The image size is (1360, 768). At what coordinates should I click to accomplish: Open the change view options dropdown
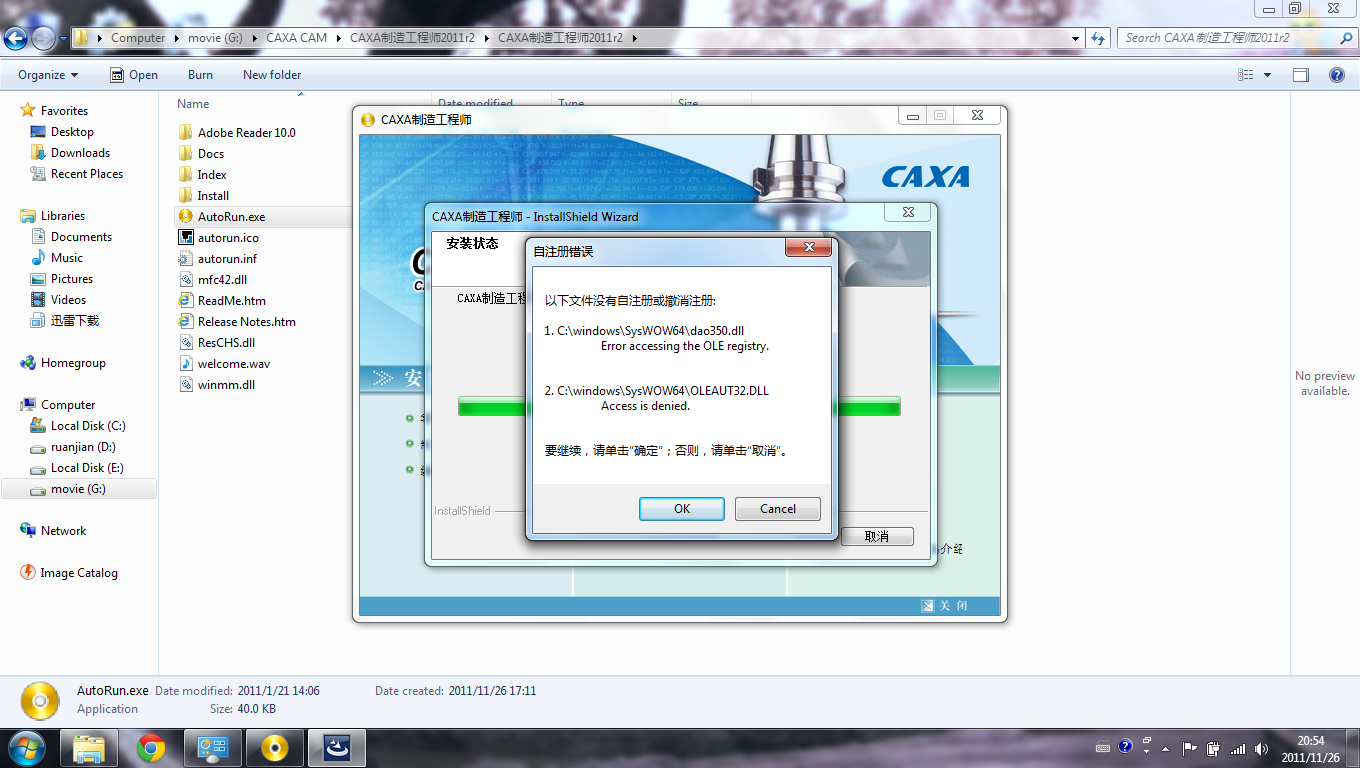click(x=1267, y=75)
